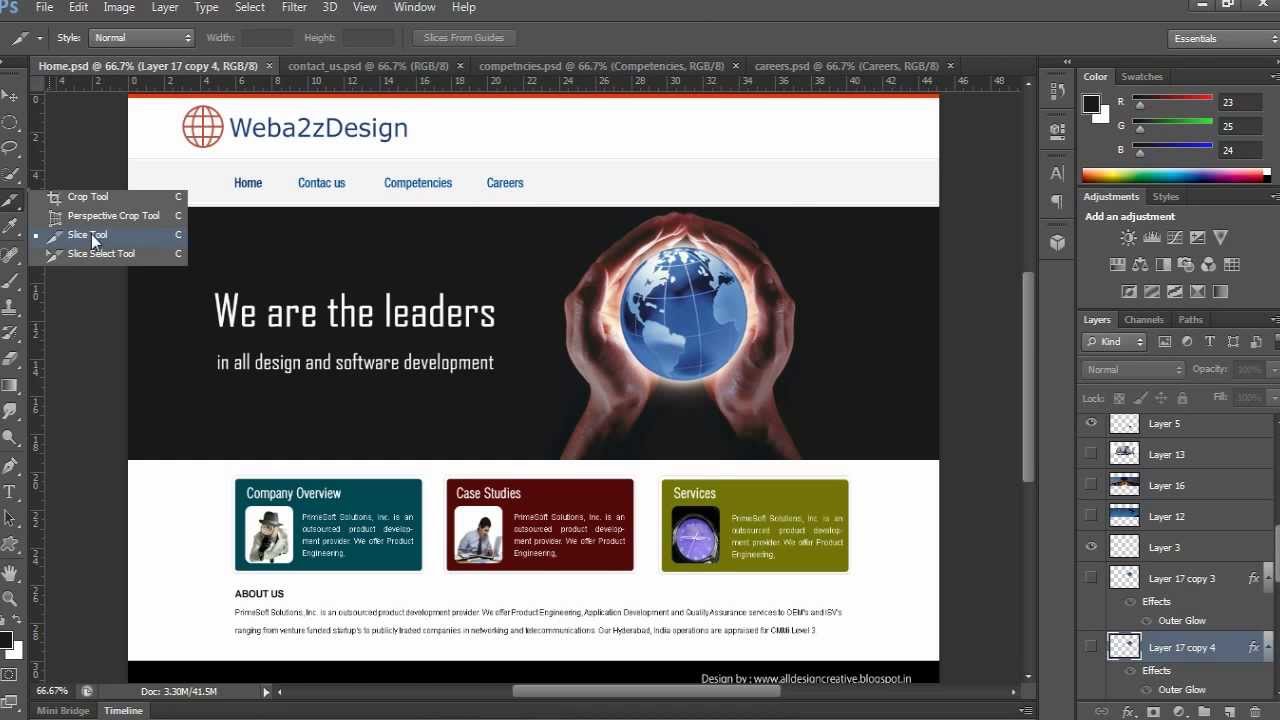Select the Zoom tool
Image resolution: width=1280 pixels, height=720 pixels.
point(10,599)
